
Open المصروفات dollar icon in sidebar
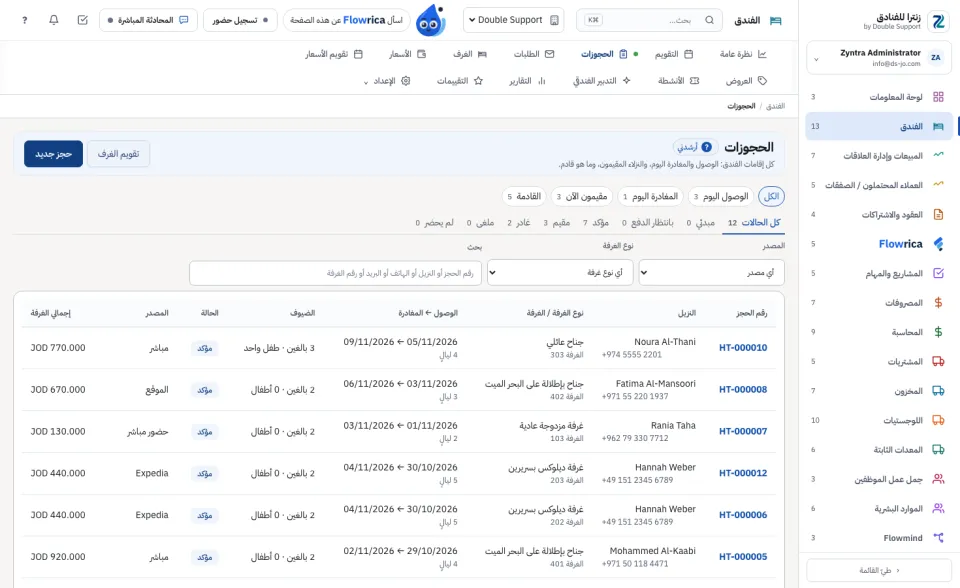coord(938,303)
